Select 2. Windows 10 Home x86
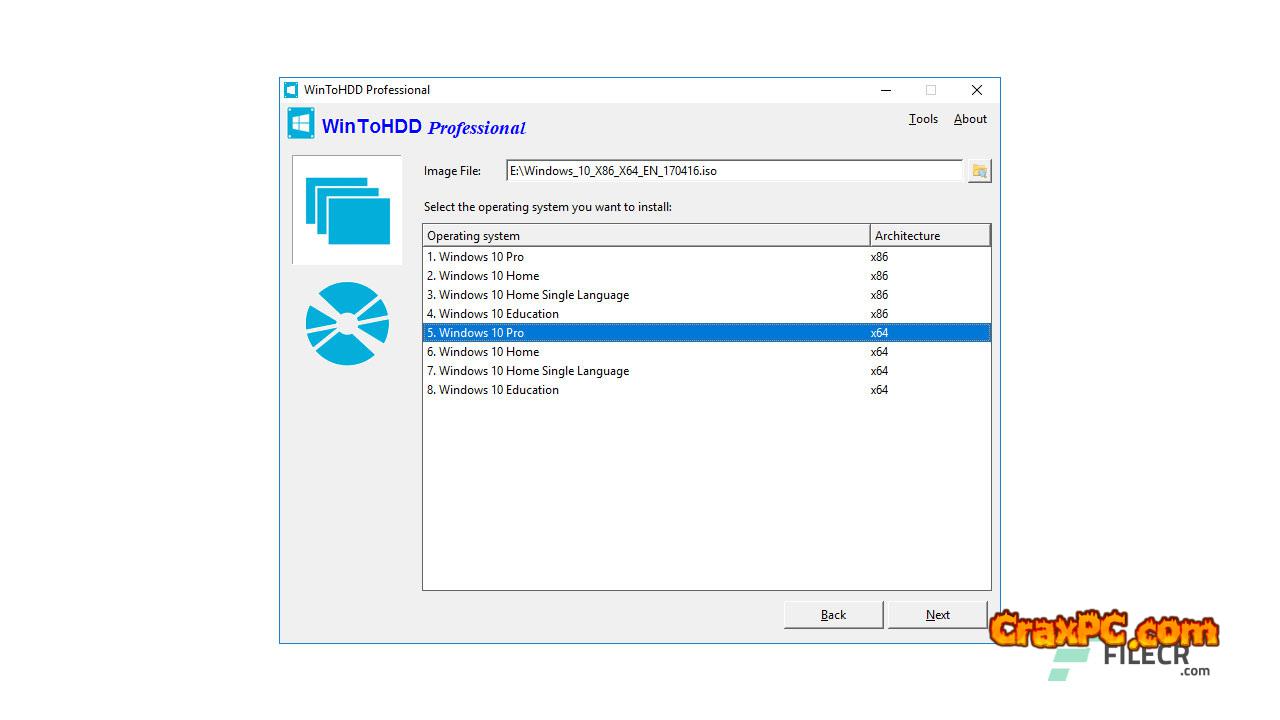Viewport: 1280px width, 720px height. coord(707,276)
